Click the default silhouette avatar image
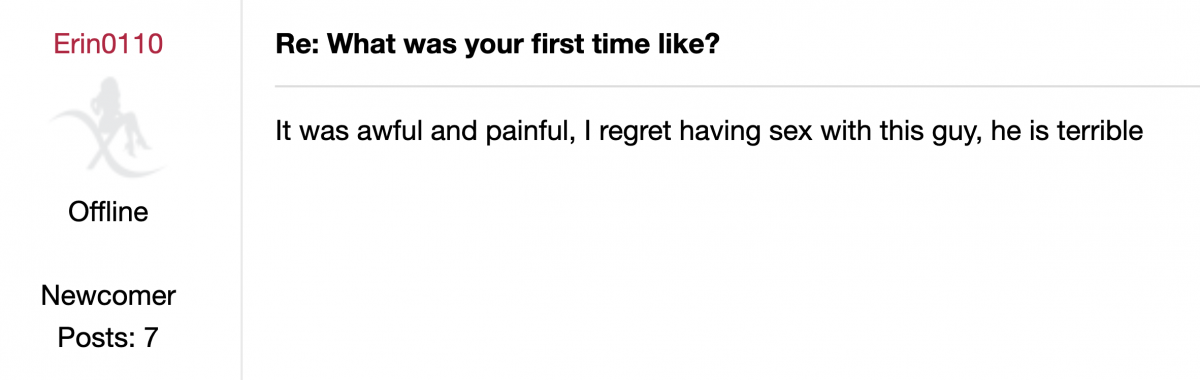Screen dimensions: 1200x380 tap(108, 126)
